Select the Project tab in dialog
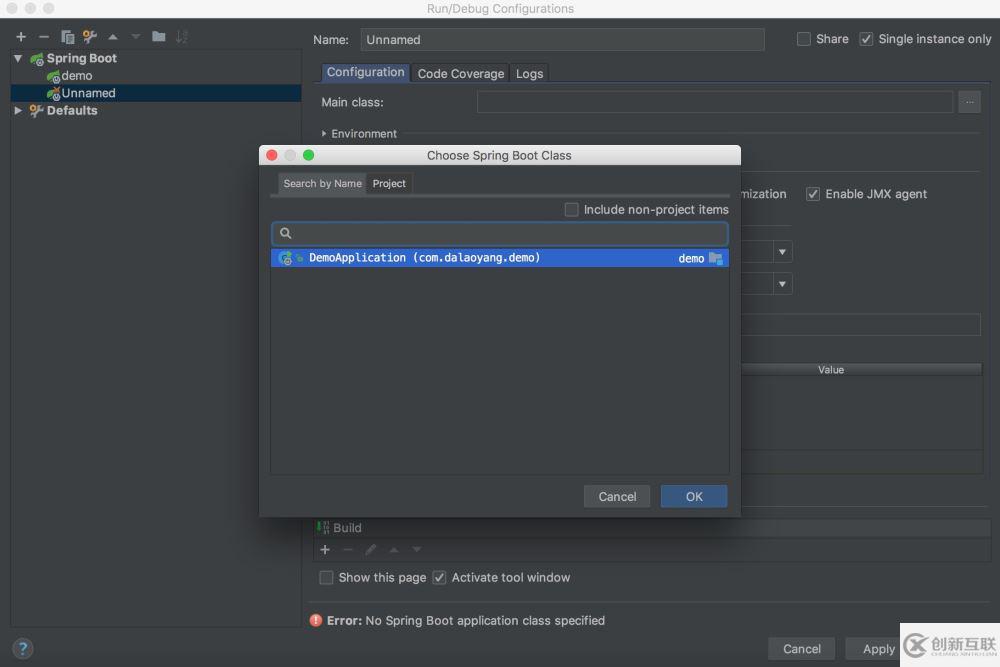 tap(389, 184)
